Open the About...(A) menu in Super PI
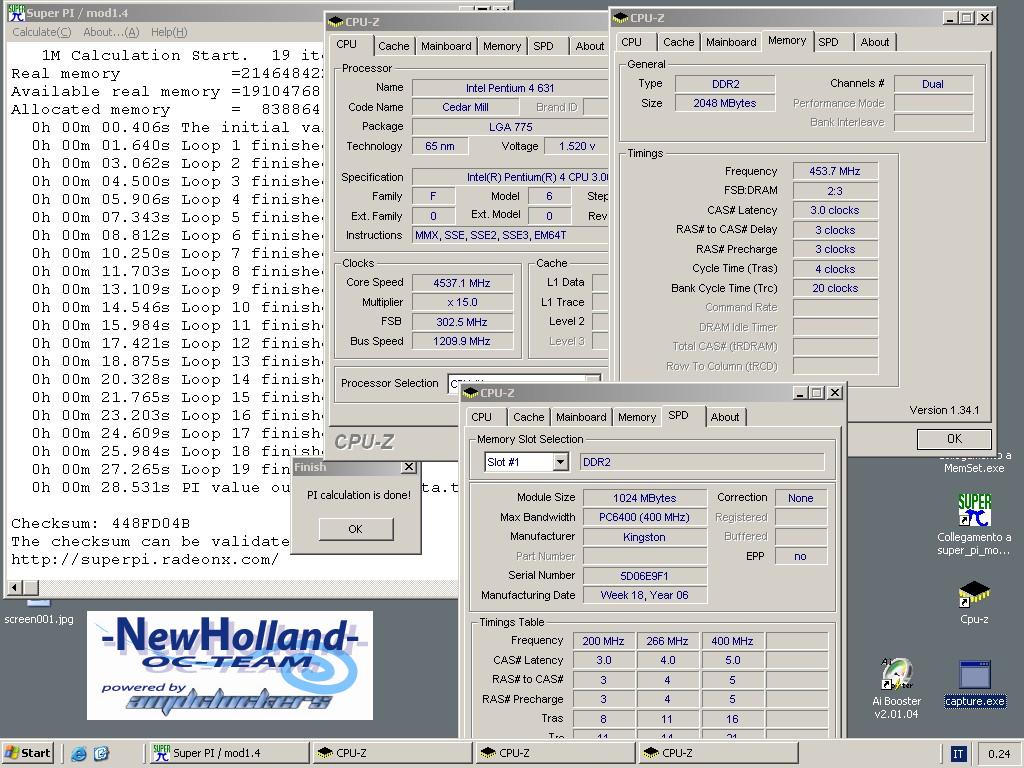This screenshot has height=768, width=1024. (111, 32)
